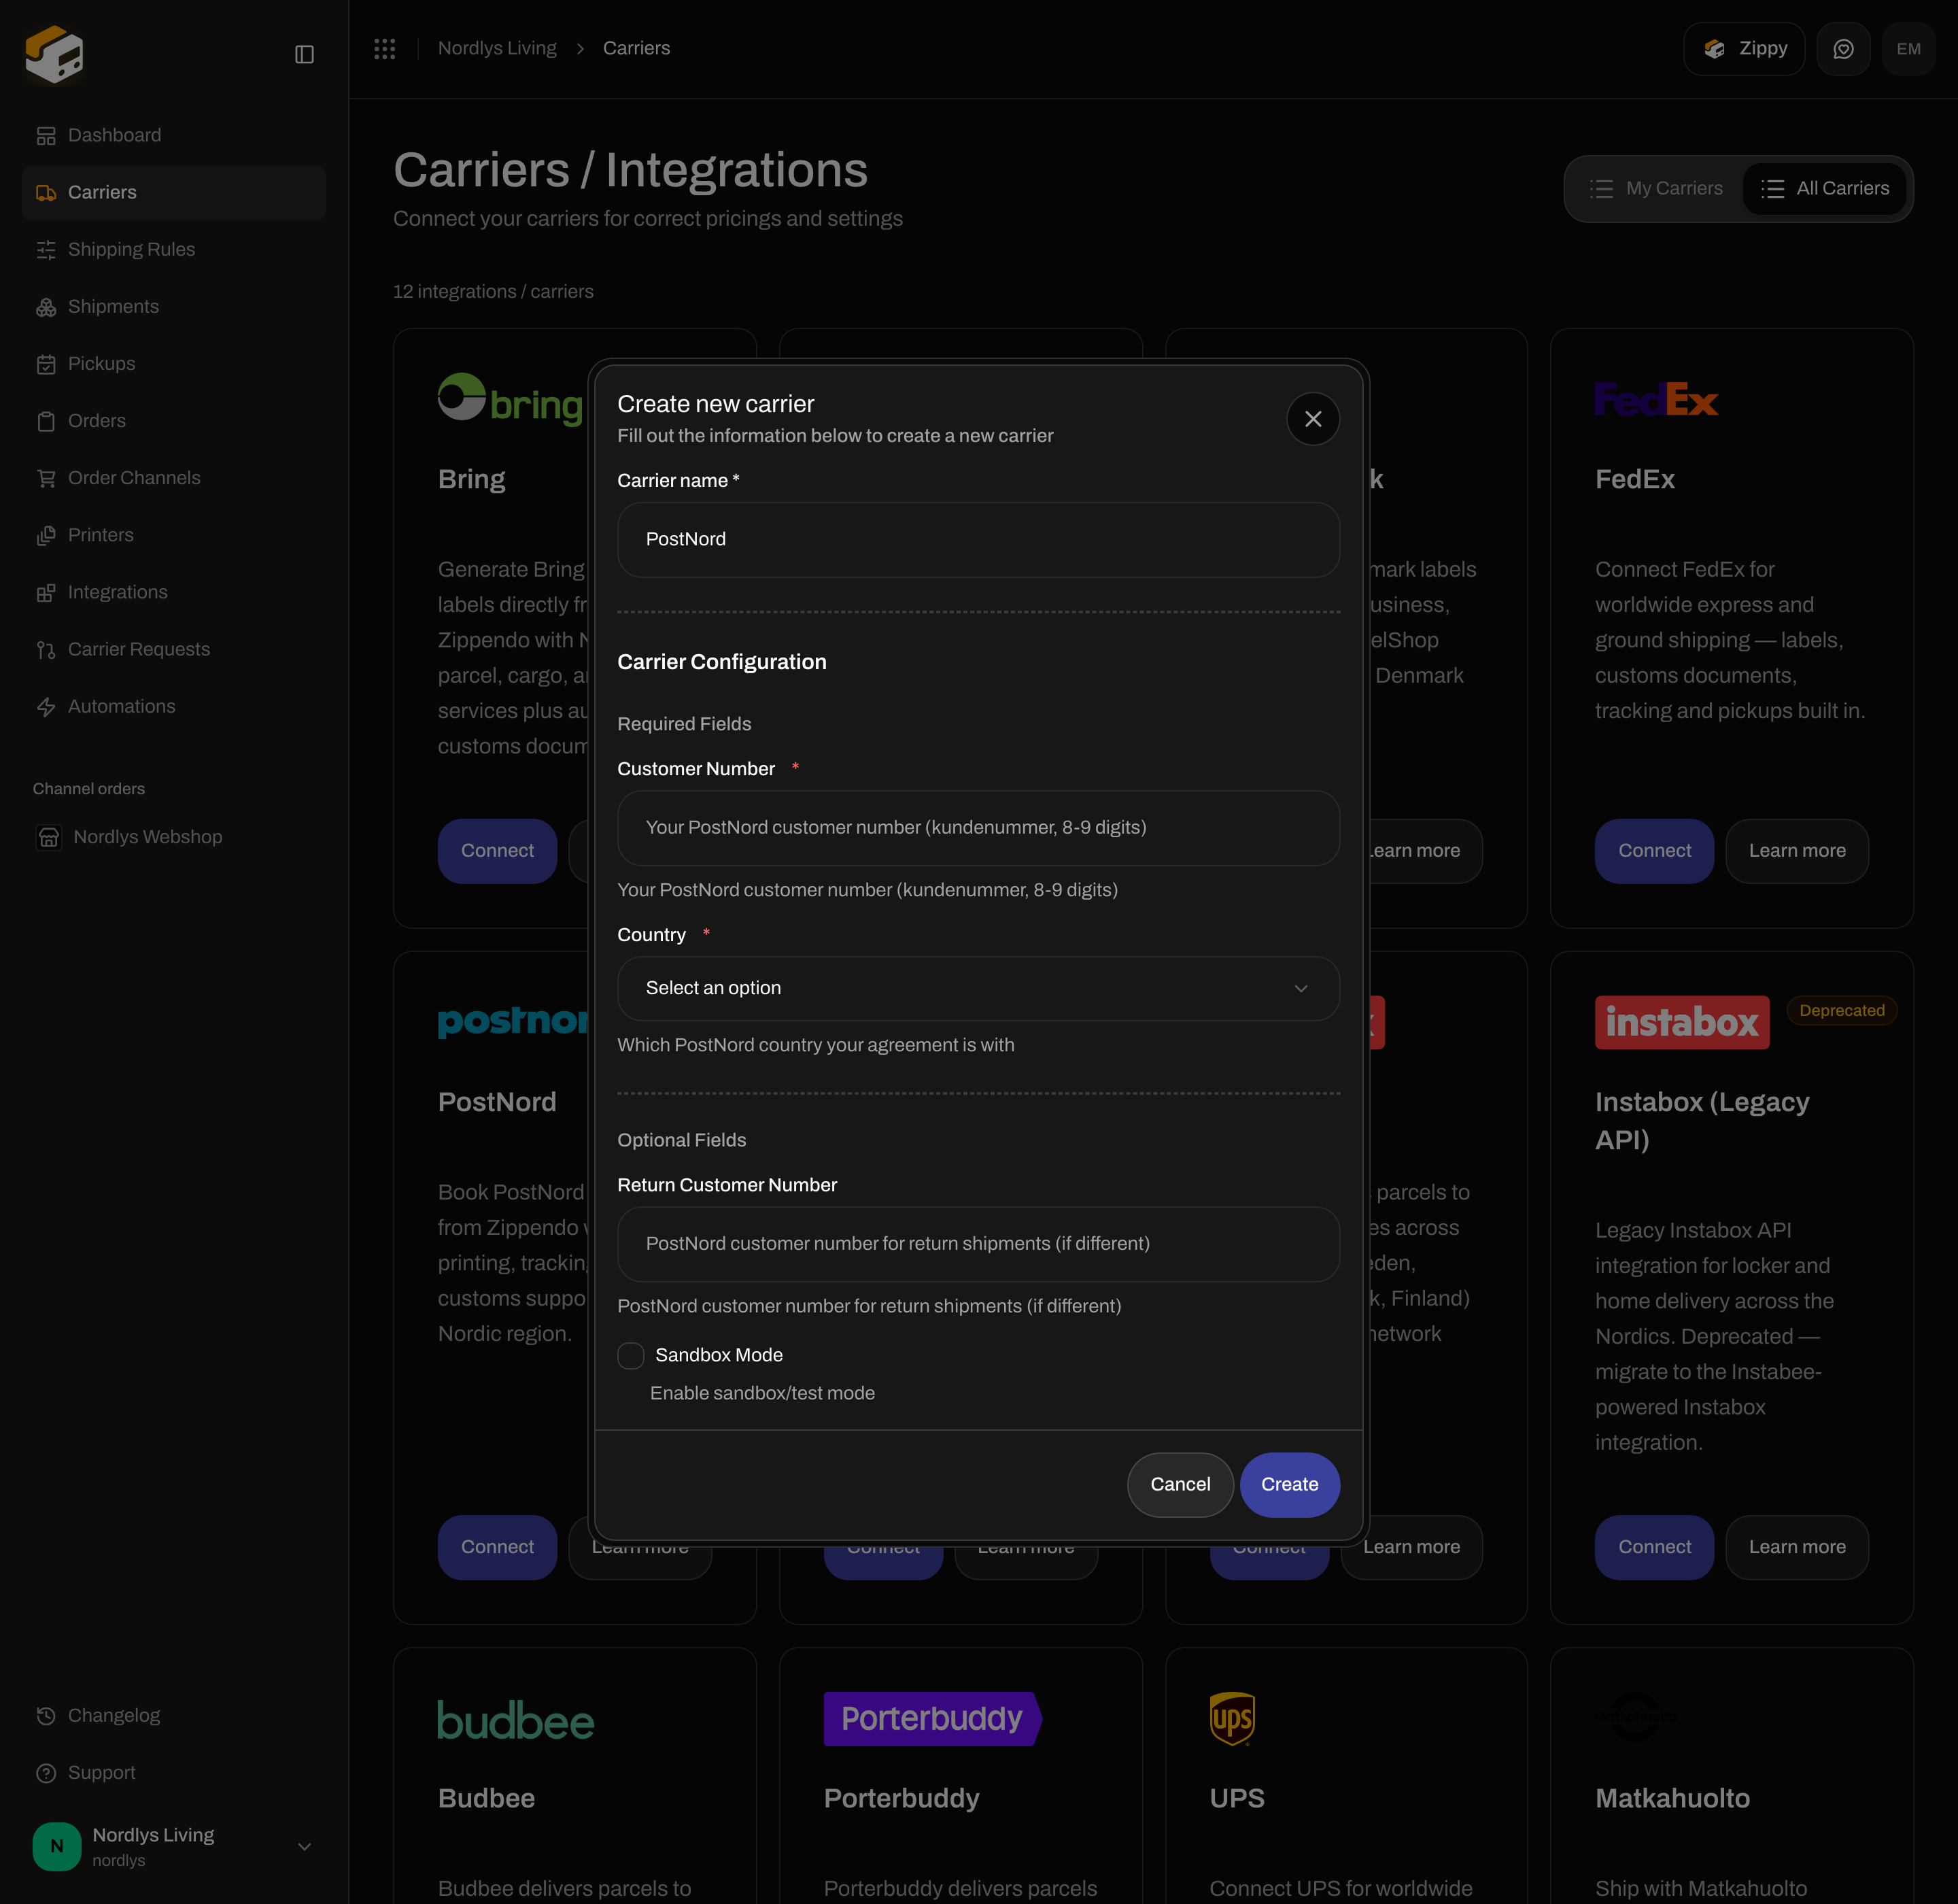Click the Support question mark icon

coord(46,1773)
